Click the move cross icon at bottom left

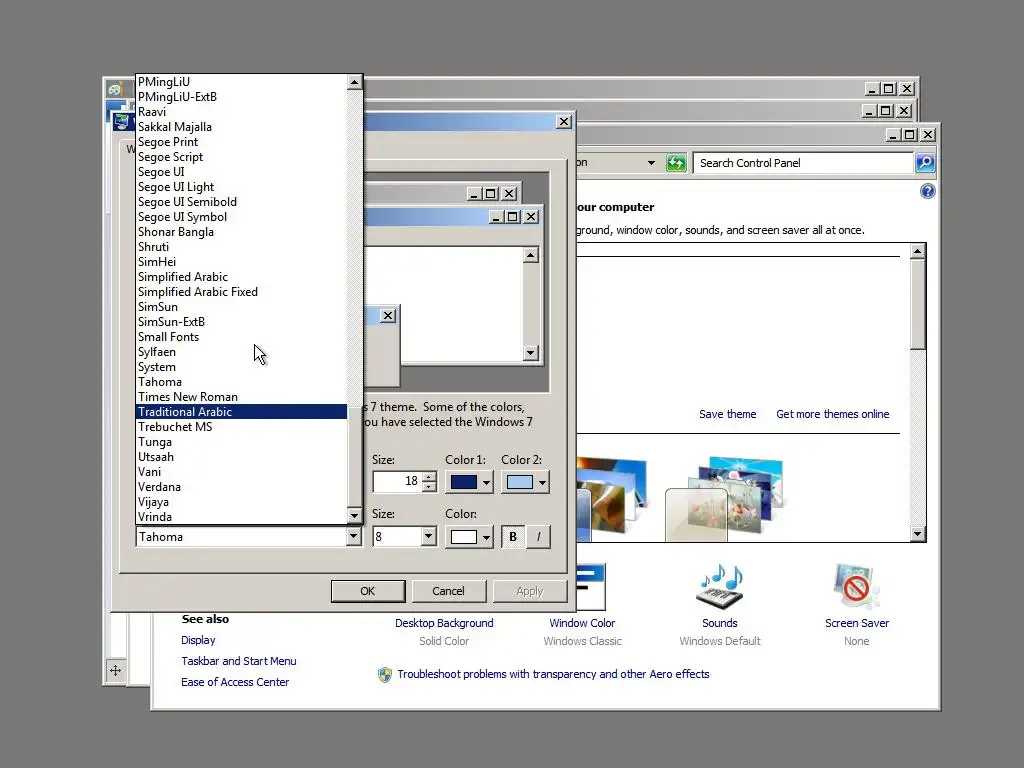point(116,671)
